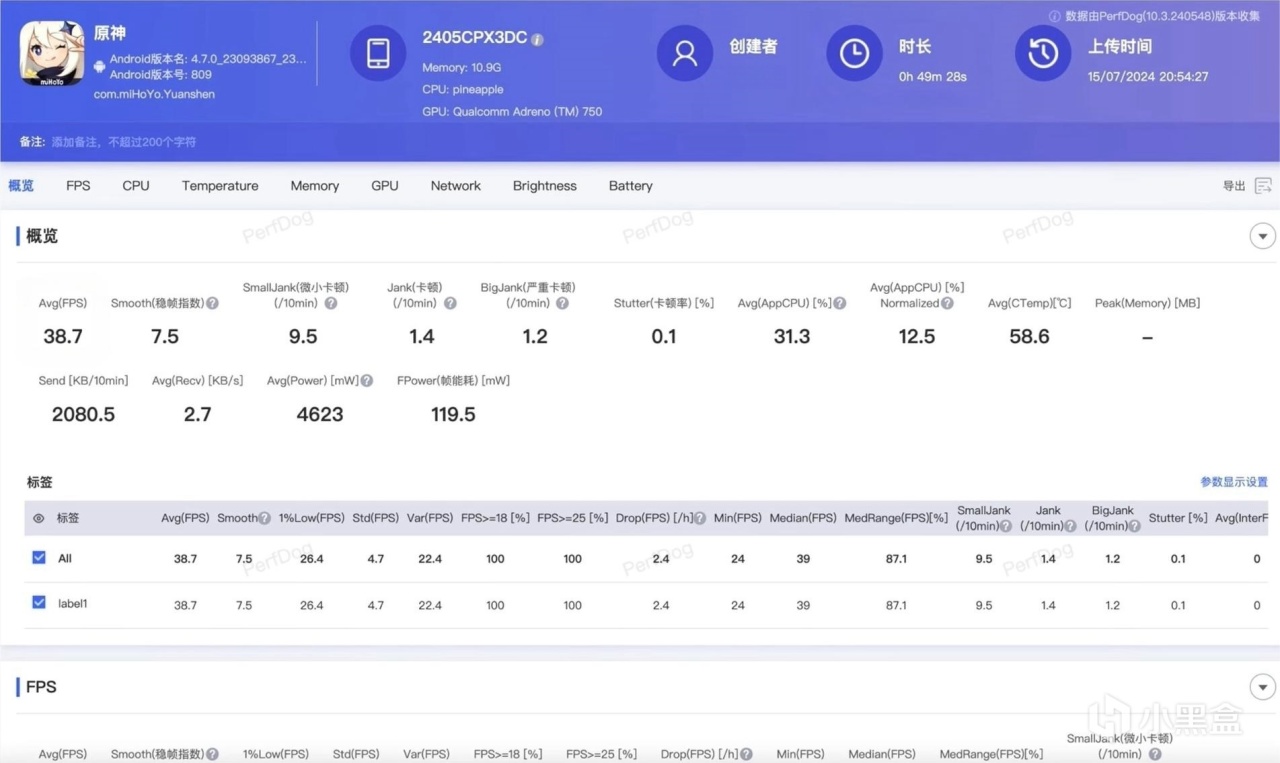Image resolution: width=1280 pixels, height=763 pixels.
Task: Open info icon beside 2405CPX3DC
Action: coord(537,39)
